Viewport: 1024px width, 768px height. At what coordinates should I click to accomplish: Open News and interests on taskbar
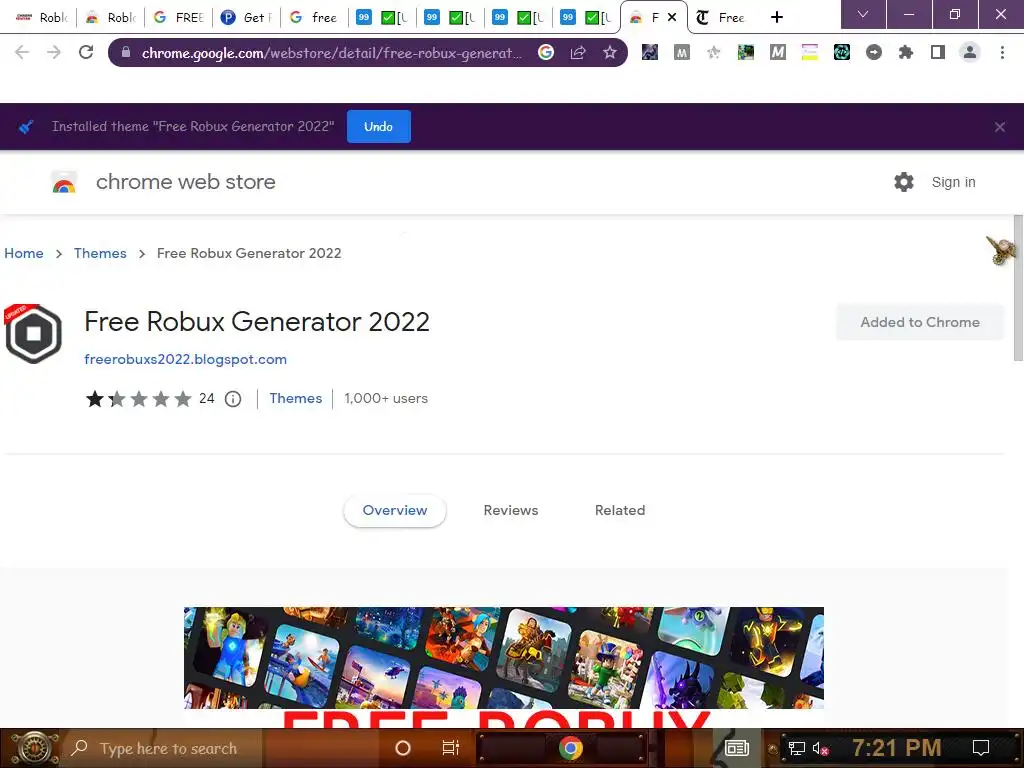(737, 748)
